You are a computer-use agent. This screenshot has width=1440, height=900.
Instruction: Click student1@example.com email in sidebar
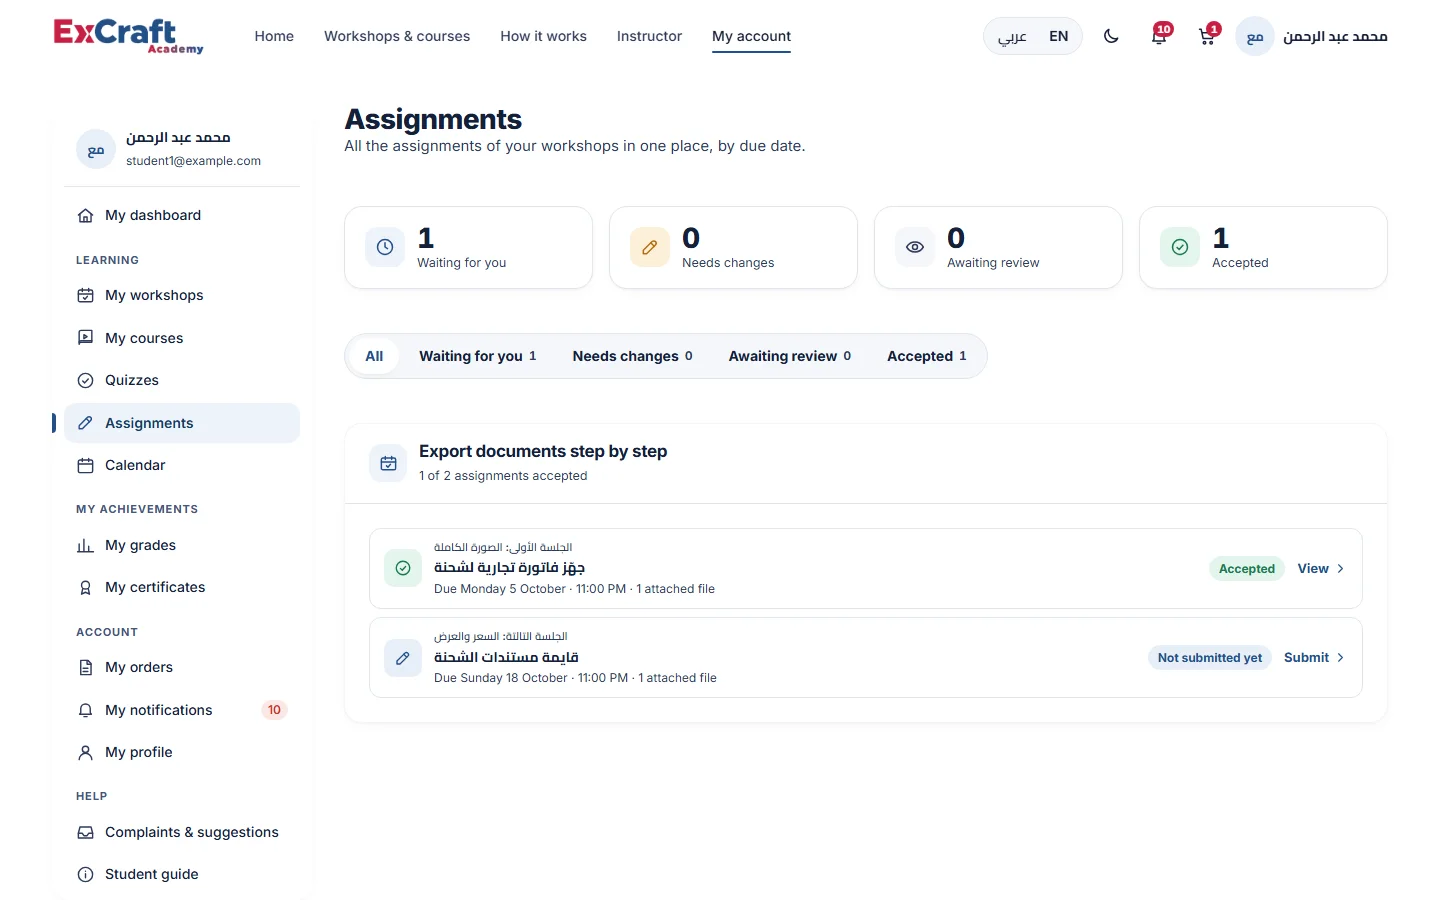click(x=193, y=161)
